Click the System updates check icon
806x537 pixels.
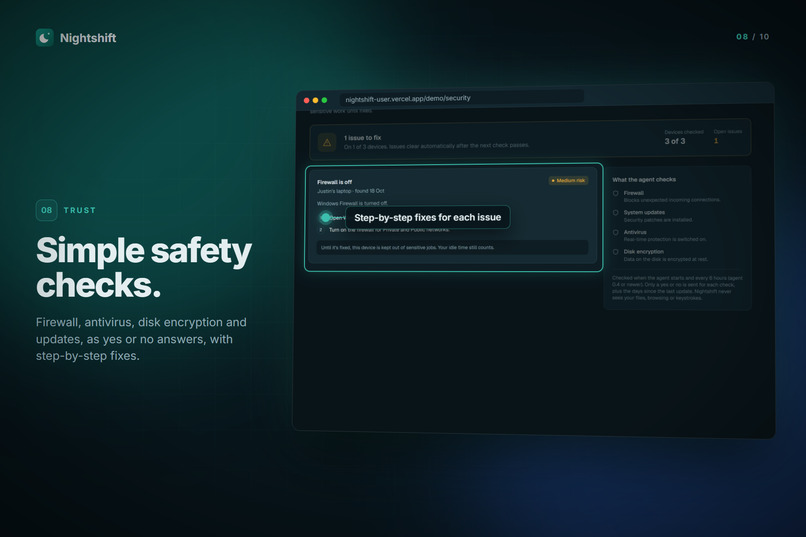[615, 213]
